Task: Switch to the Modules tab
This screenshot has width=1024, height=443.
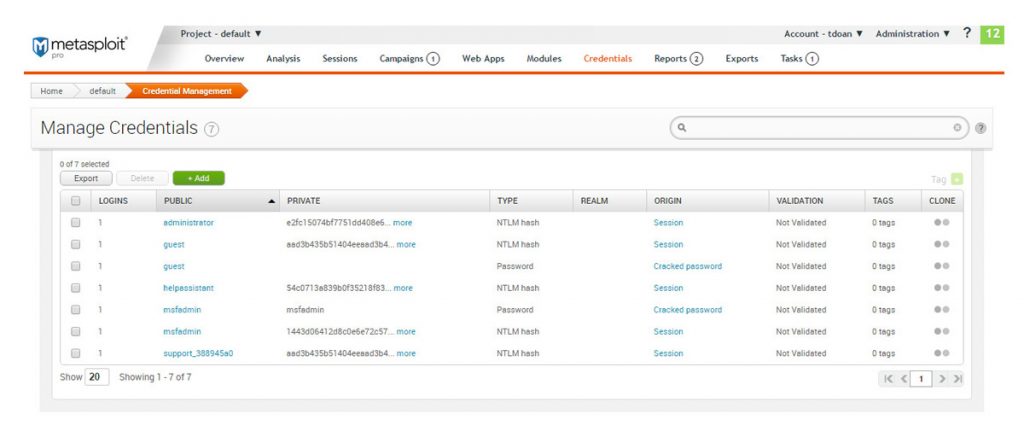Action: coord(544,59)
